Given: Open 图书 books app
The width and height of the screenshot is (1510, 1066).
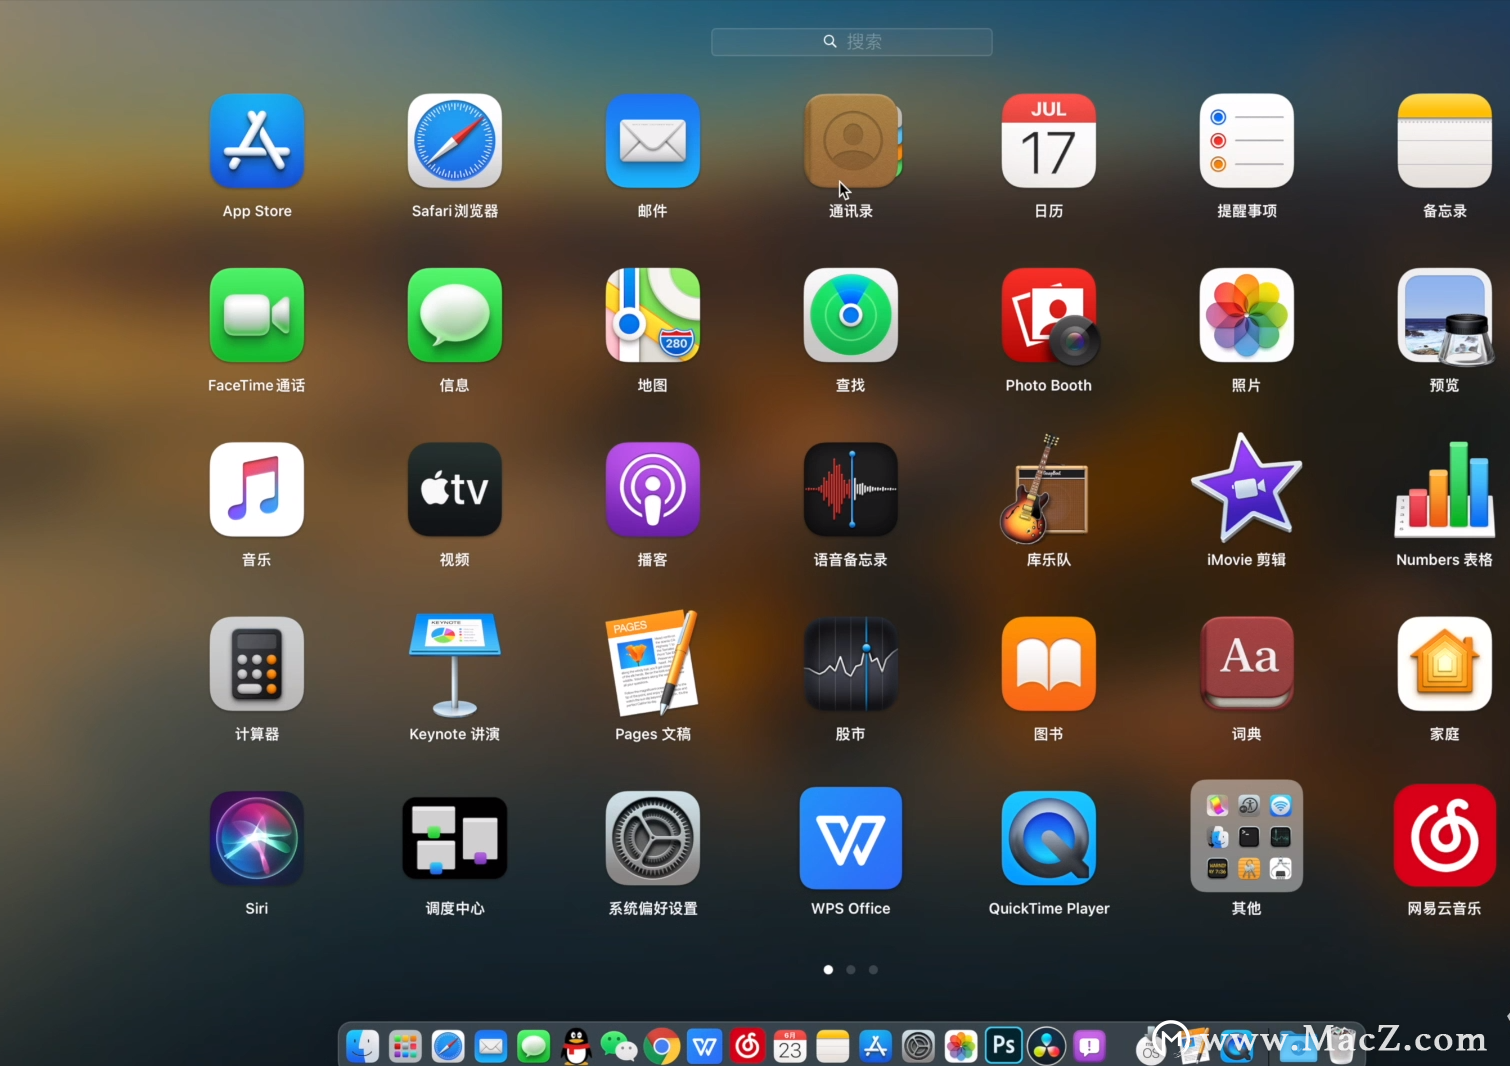Looking at the screenshot, I should tap(1049, 663).
